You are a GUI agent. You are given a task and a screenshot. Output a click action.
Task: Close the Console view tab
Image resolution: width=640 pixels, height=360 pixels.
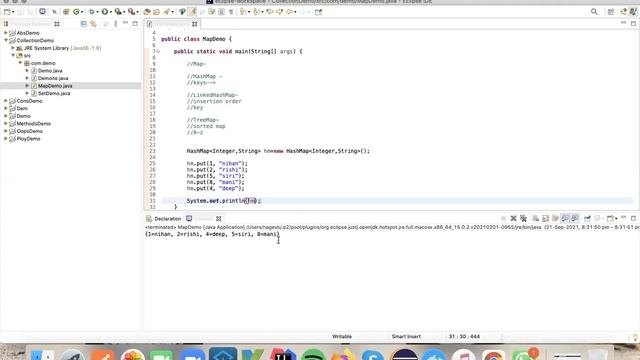pos(218,219)
